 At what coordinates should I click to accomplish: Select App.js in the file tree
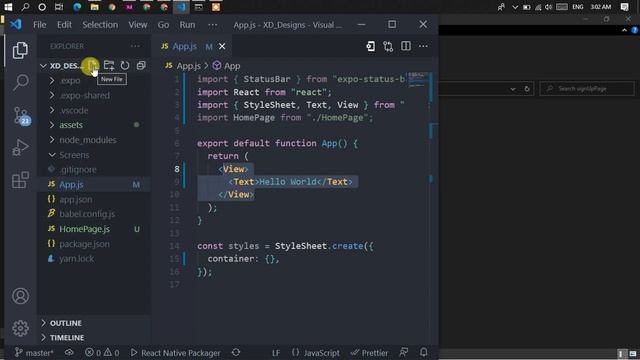94,184
